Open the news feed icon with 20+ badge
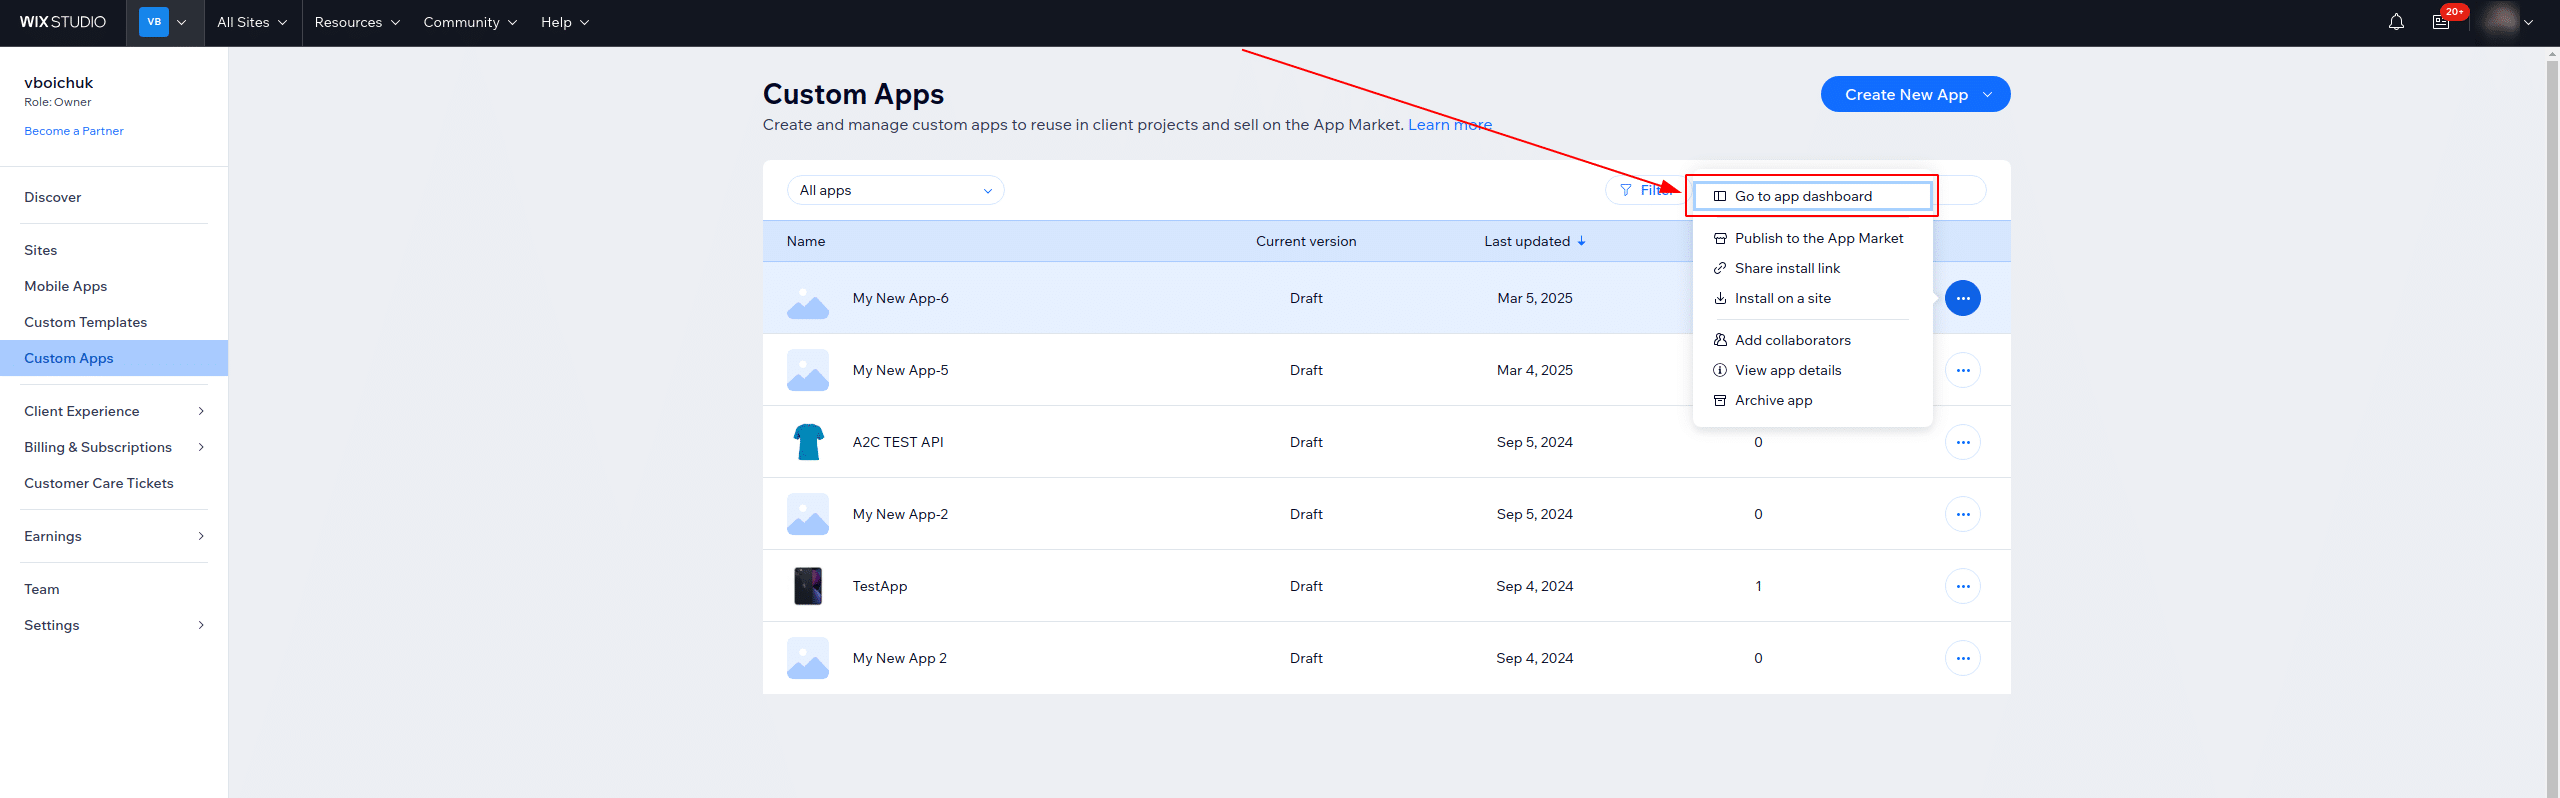The image size is (2560, 798). 2441,22
